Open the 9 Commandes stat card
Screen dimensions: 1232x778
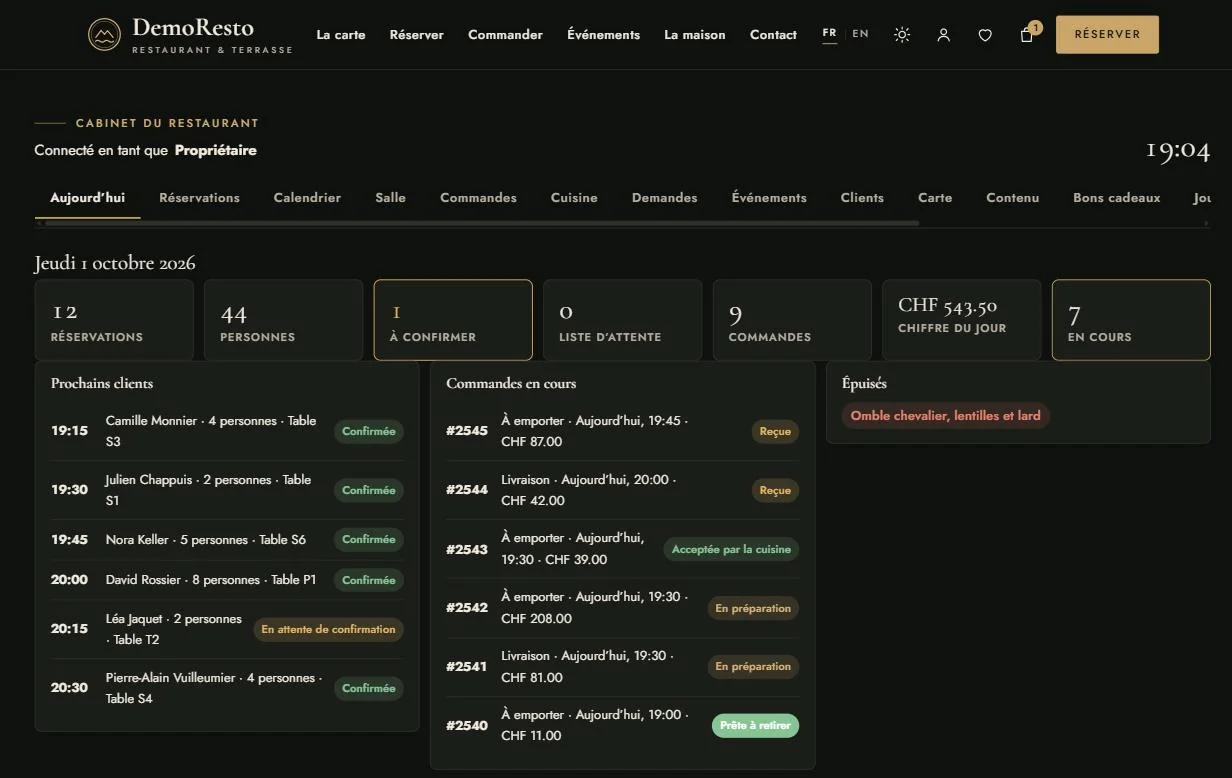click(792, 320)
